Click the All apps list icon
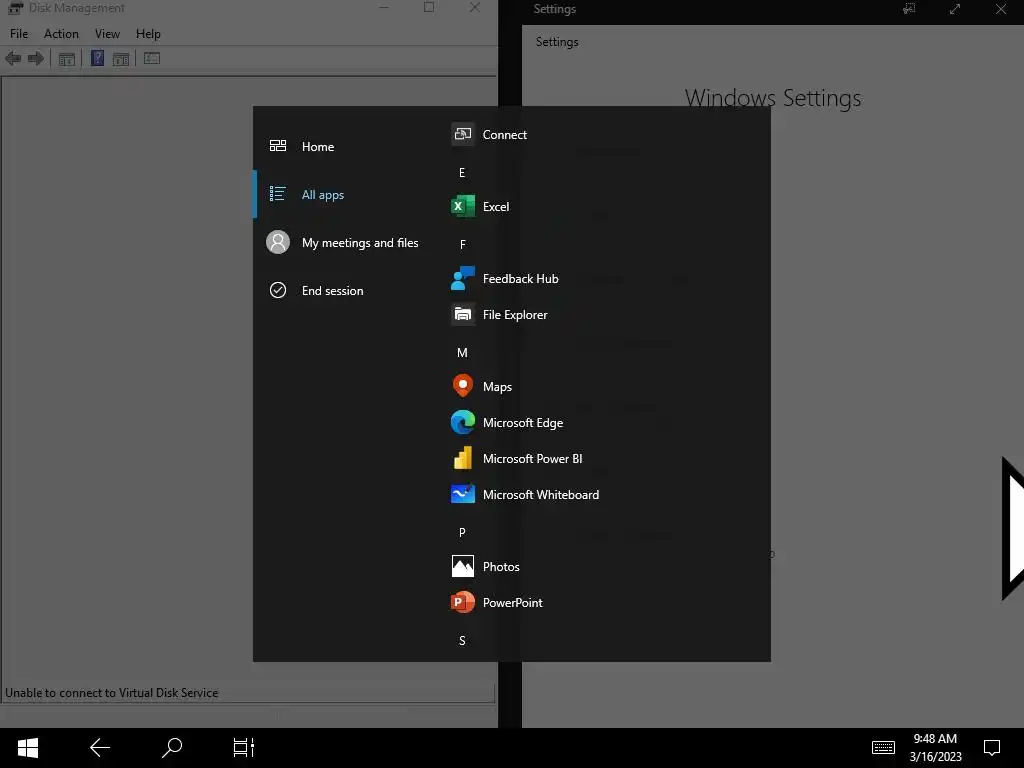Screen dimensions: 1024x768 pyautogui.click(x=278, y=194)
